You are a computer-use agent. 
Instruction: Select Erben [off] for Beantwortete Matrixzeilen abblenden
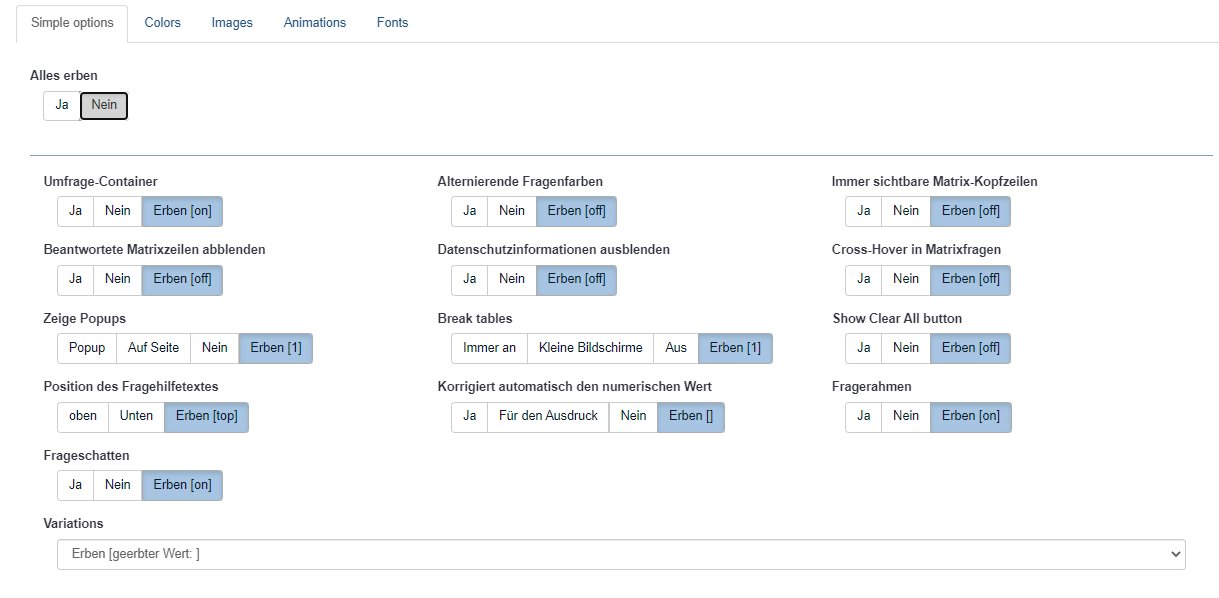[x=182, y=279]
